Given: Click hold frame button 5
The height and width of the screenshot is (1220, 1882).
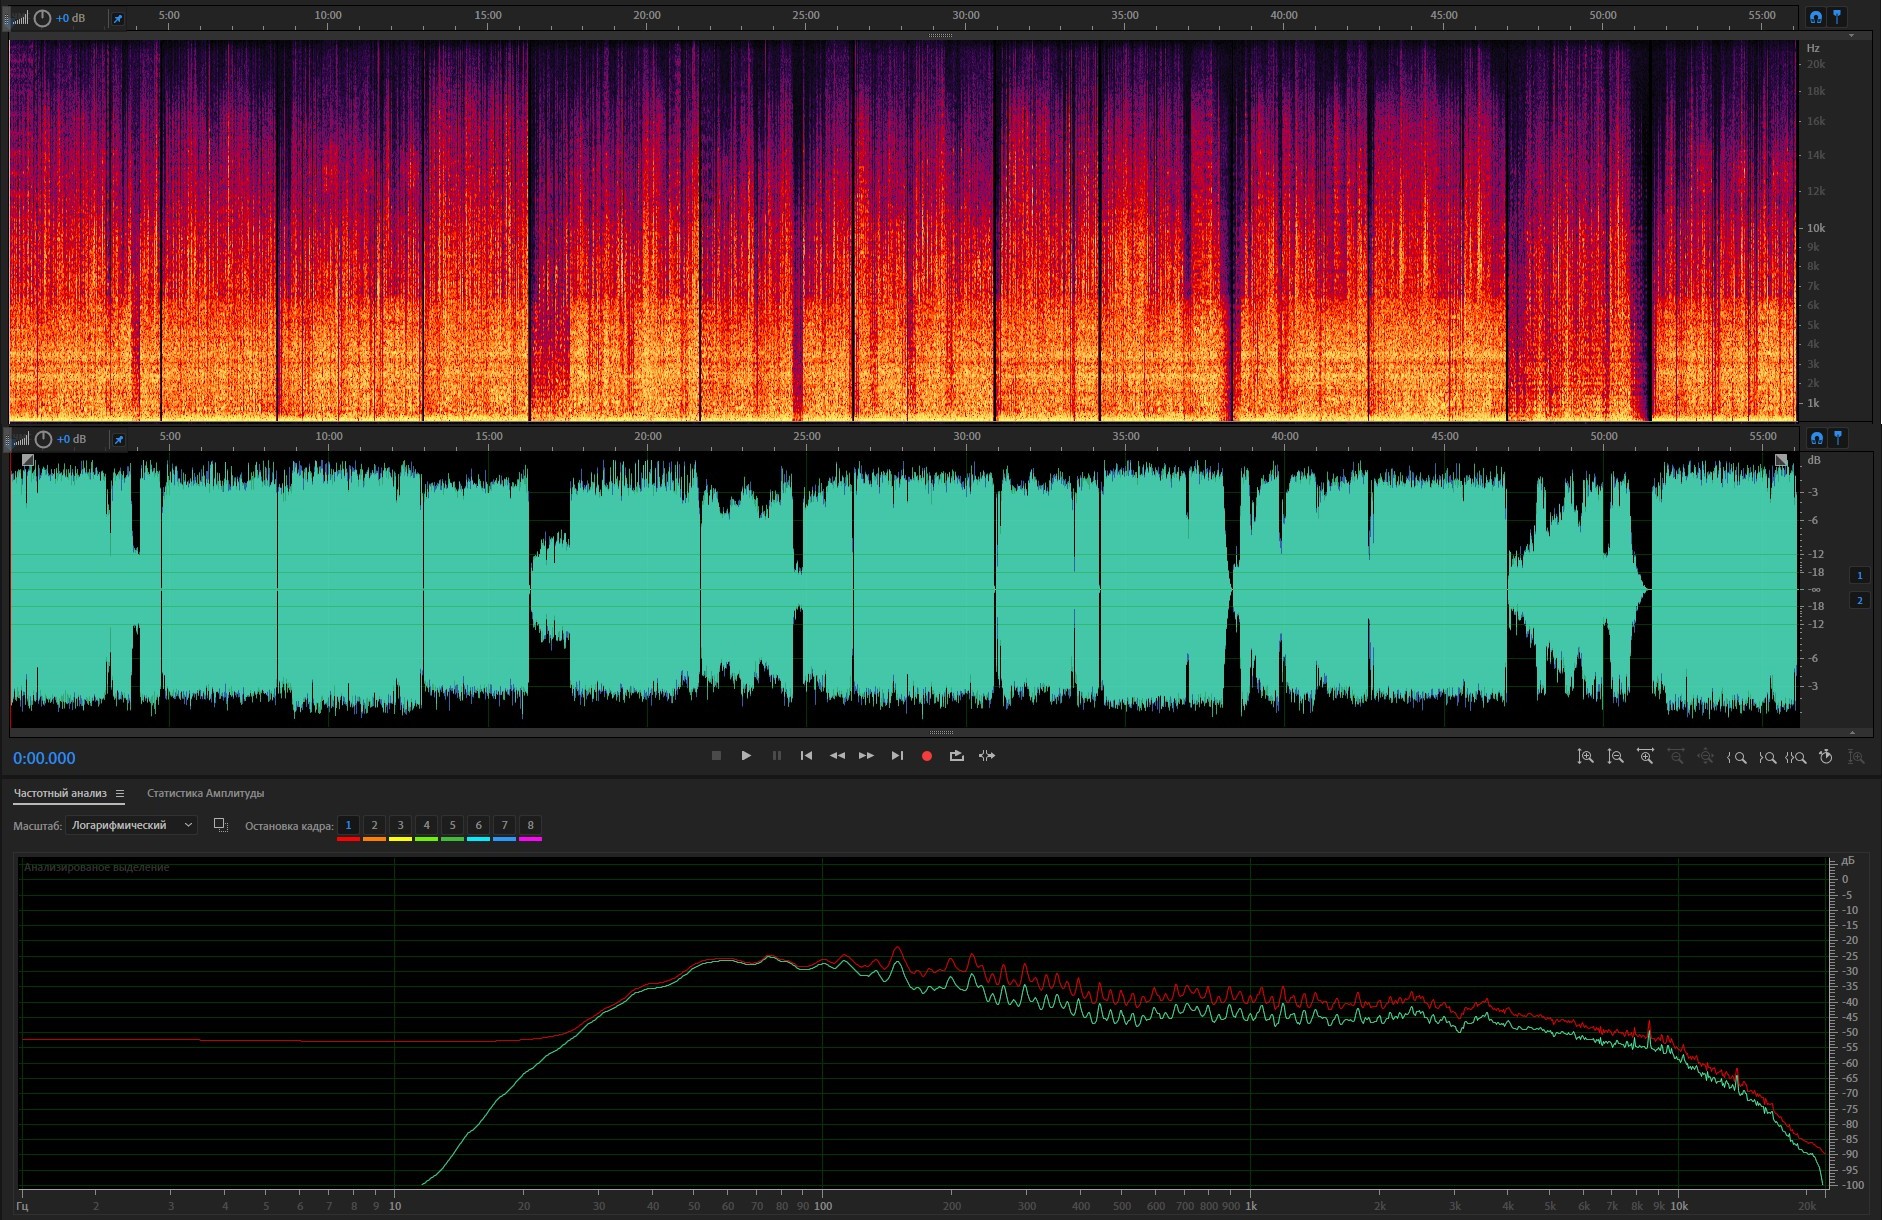Looking at the screenshot, I should click(x=452, y=825).
